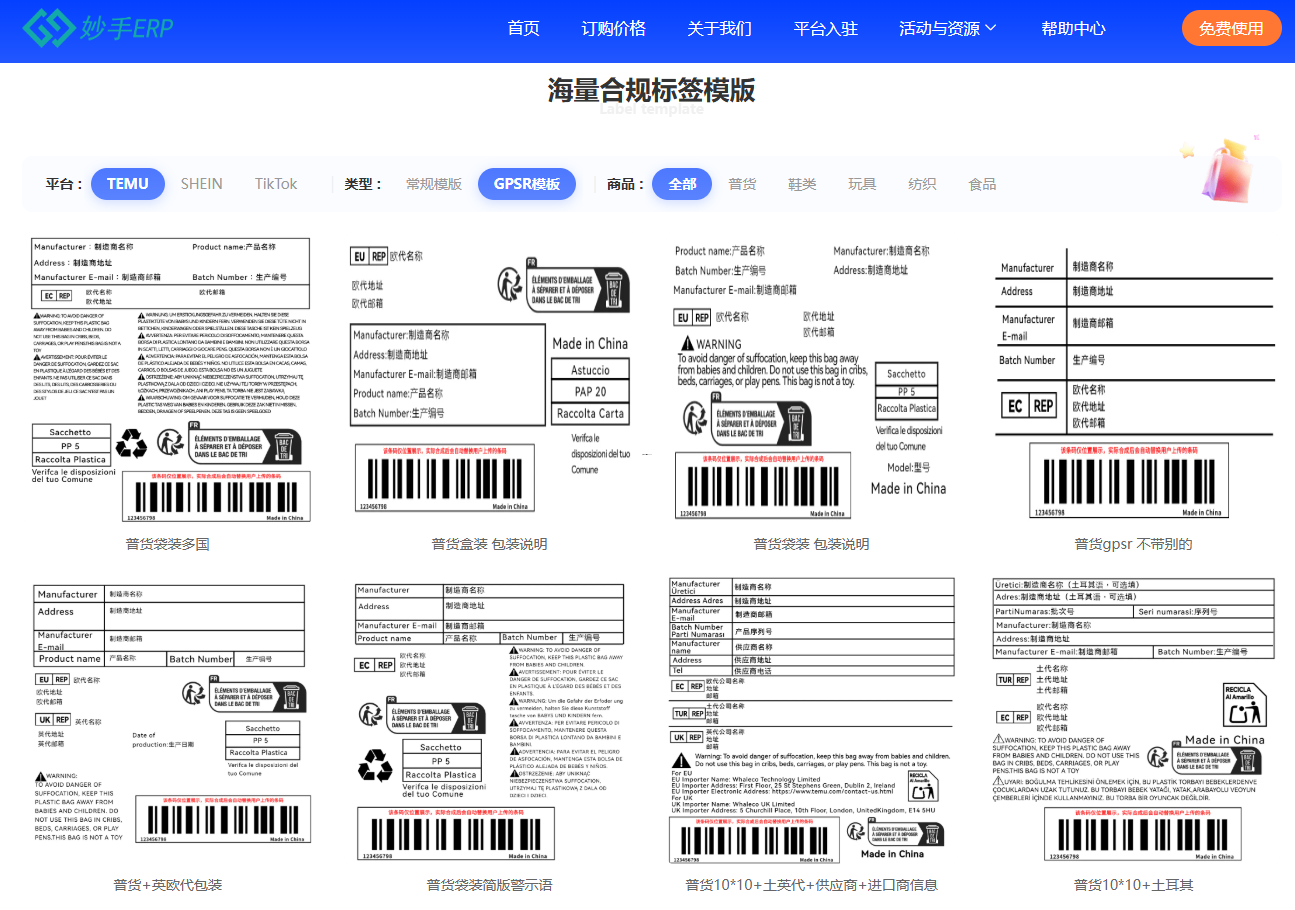Select the 常规模版 template type
The image size is (1295, 910).
[x=433, y=184]
